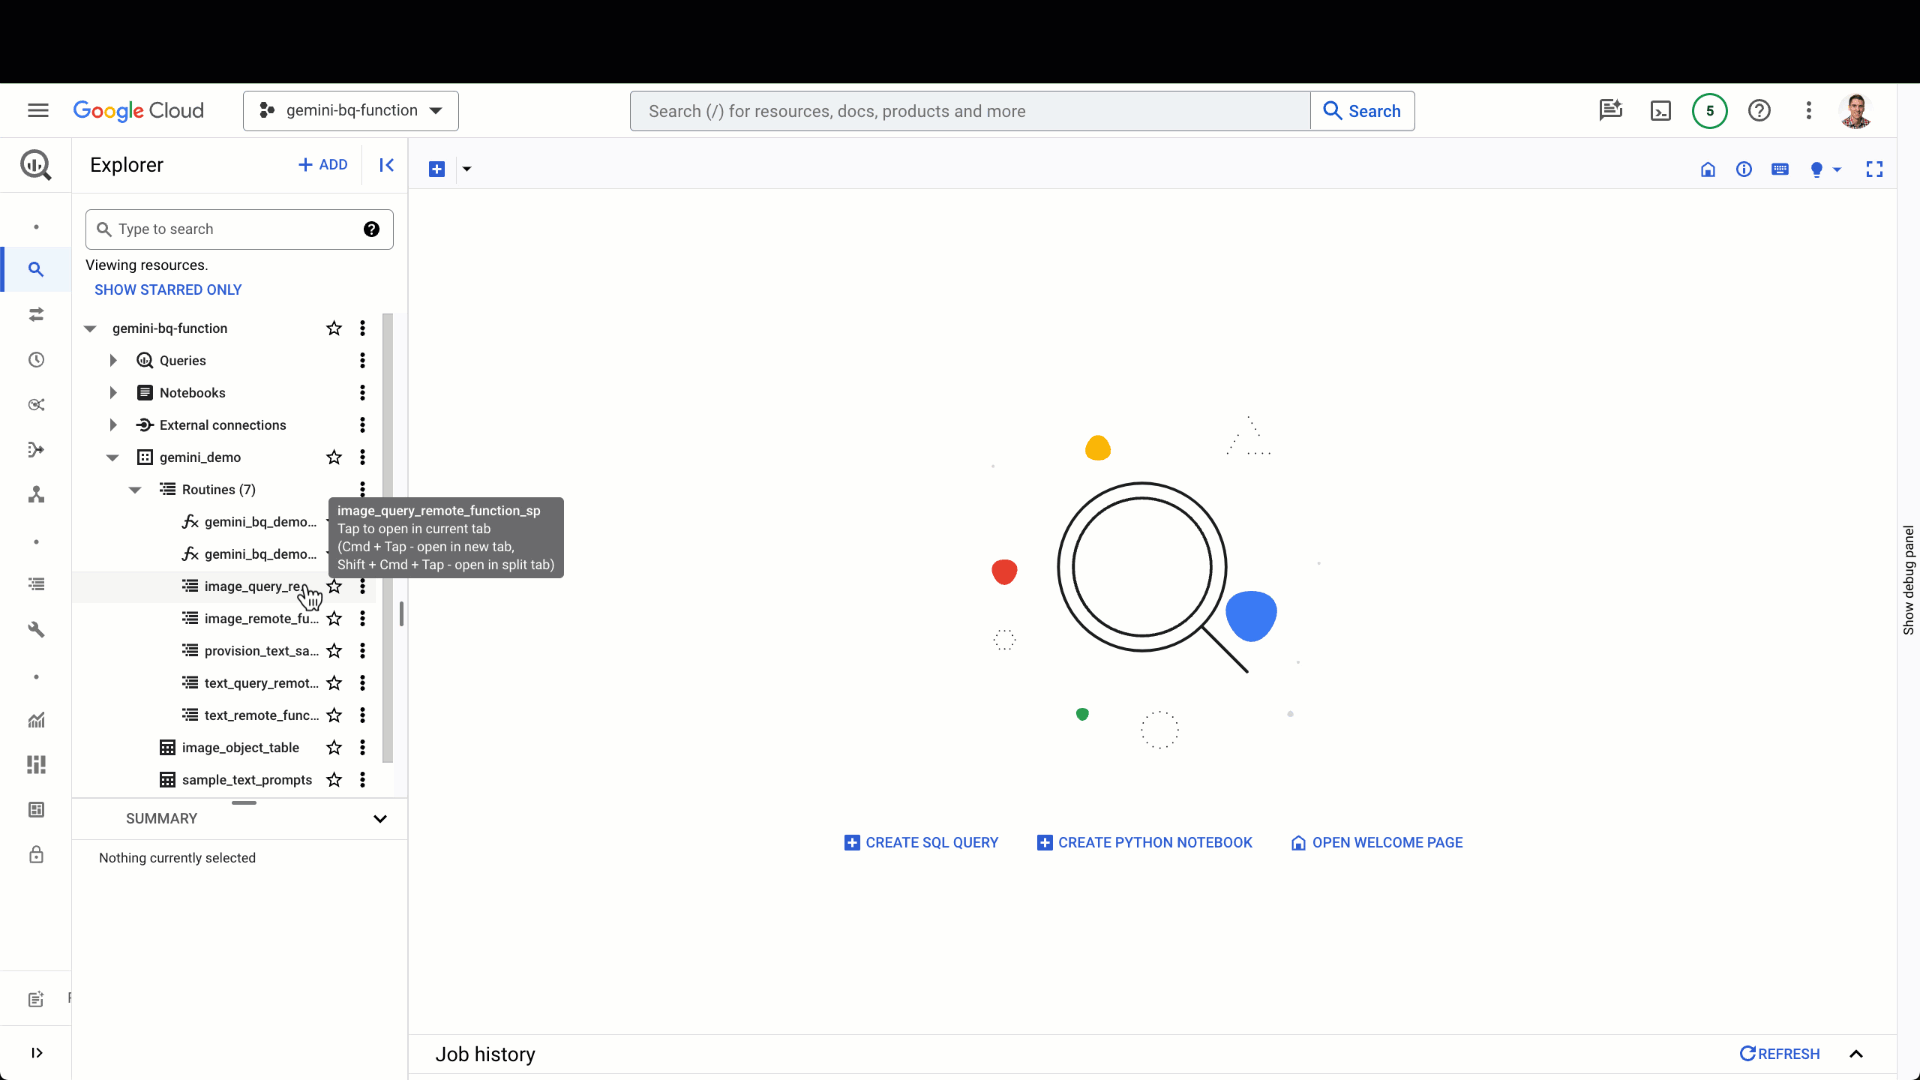Image resolution: width=1920 pixels, height=1080 pixels.
Task: Open gemini-bq-function project selector dropdown
Action: [x=351, y=111]
